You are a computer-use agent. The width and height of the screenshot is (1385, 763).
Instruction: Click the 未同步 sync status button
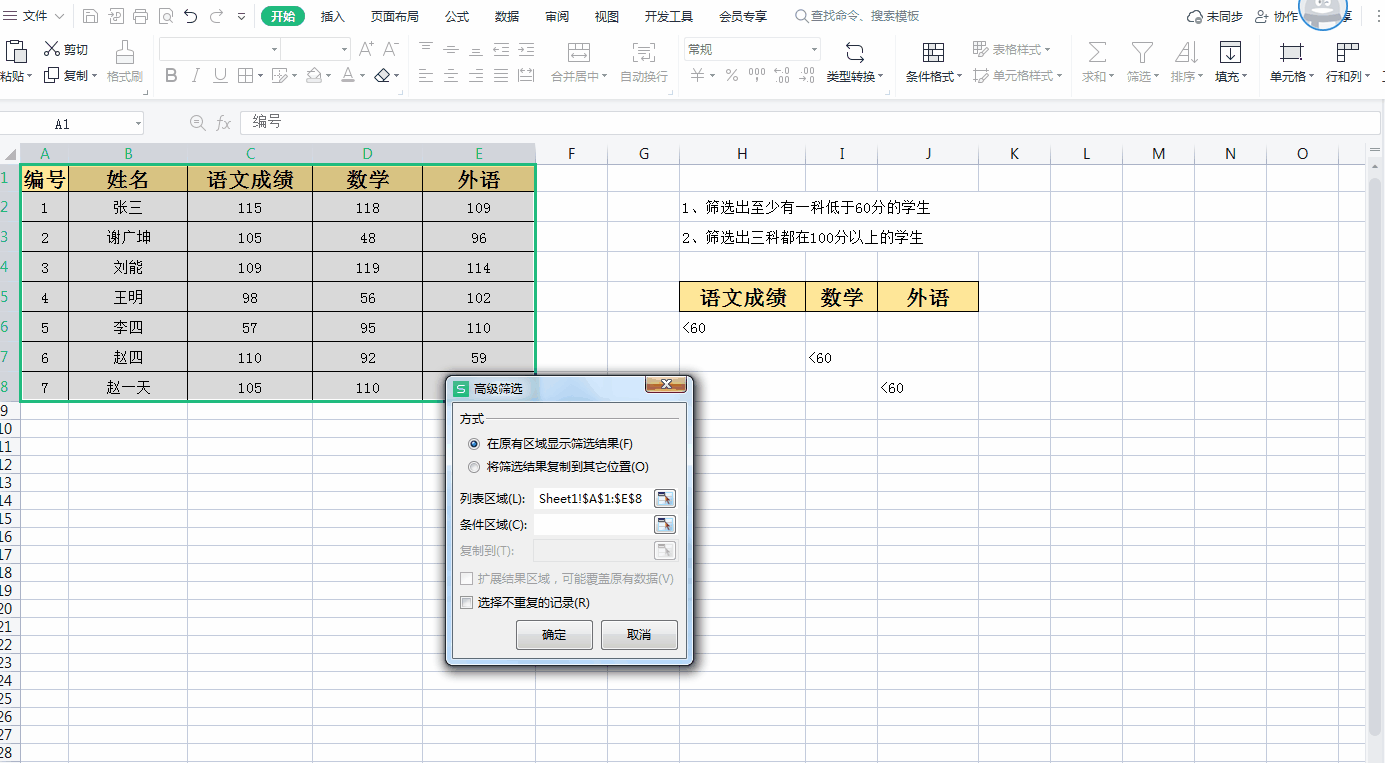click(x=1214, y=16)
